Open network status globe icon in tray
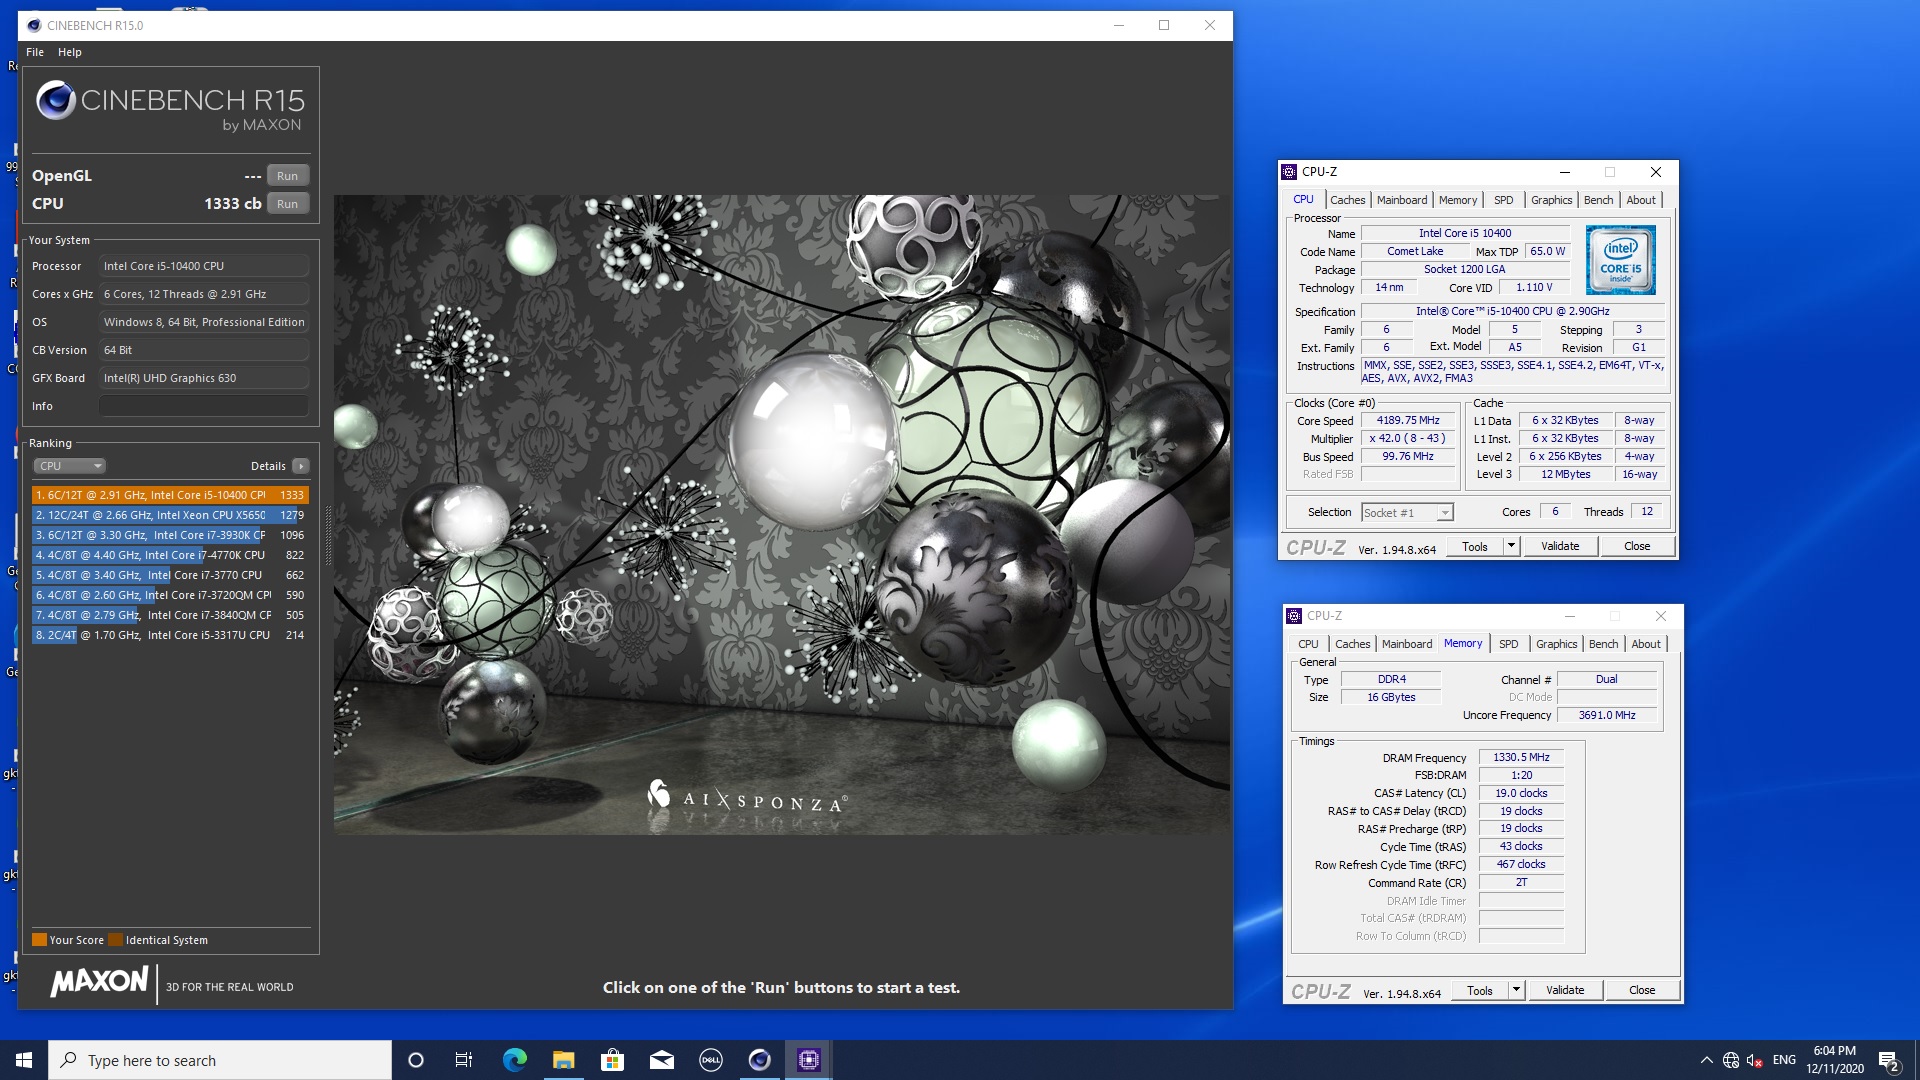 pos(1731,1060)
